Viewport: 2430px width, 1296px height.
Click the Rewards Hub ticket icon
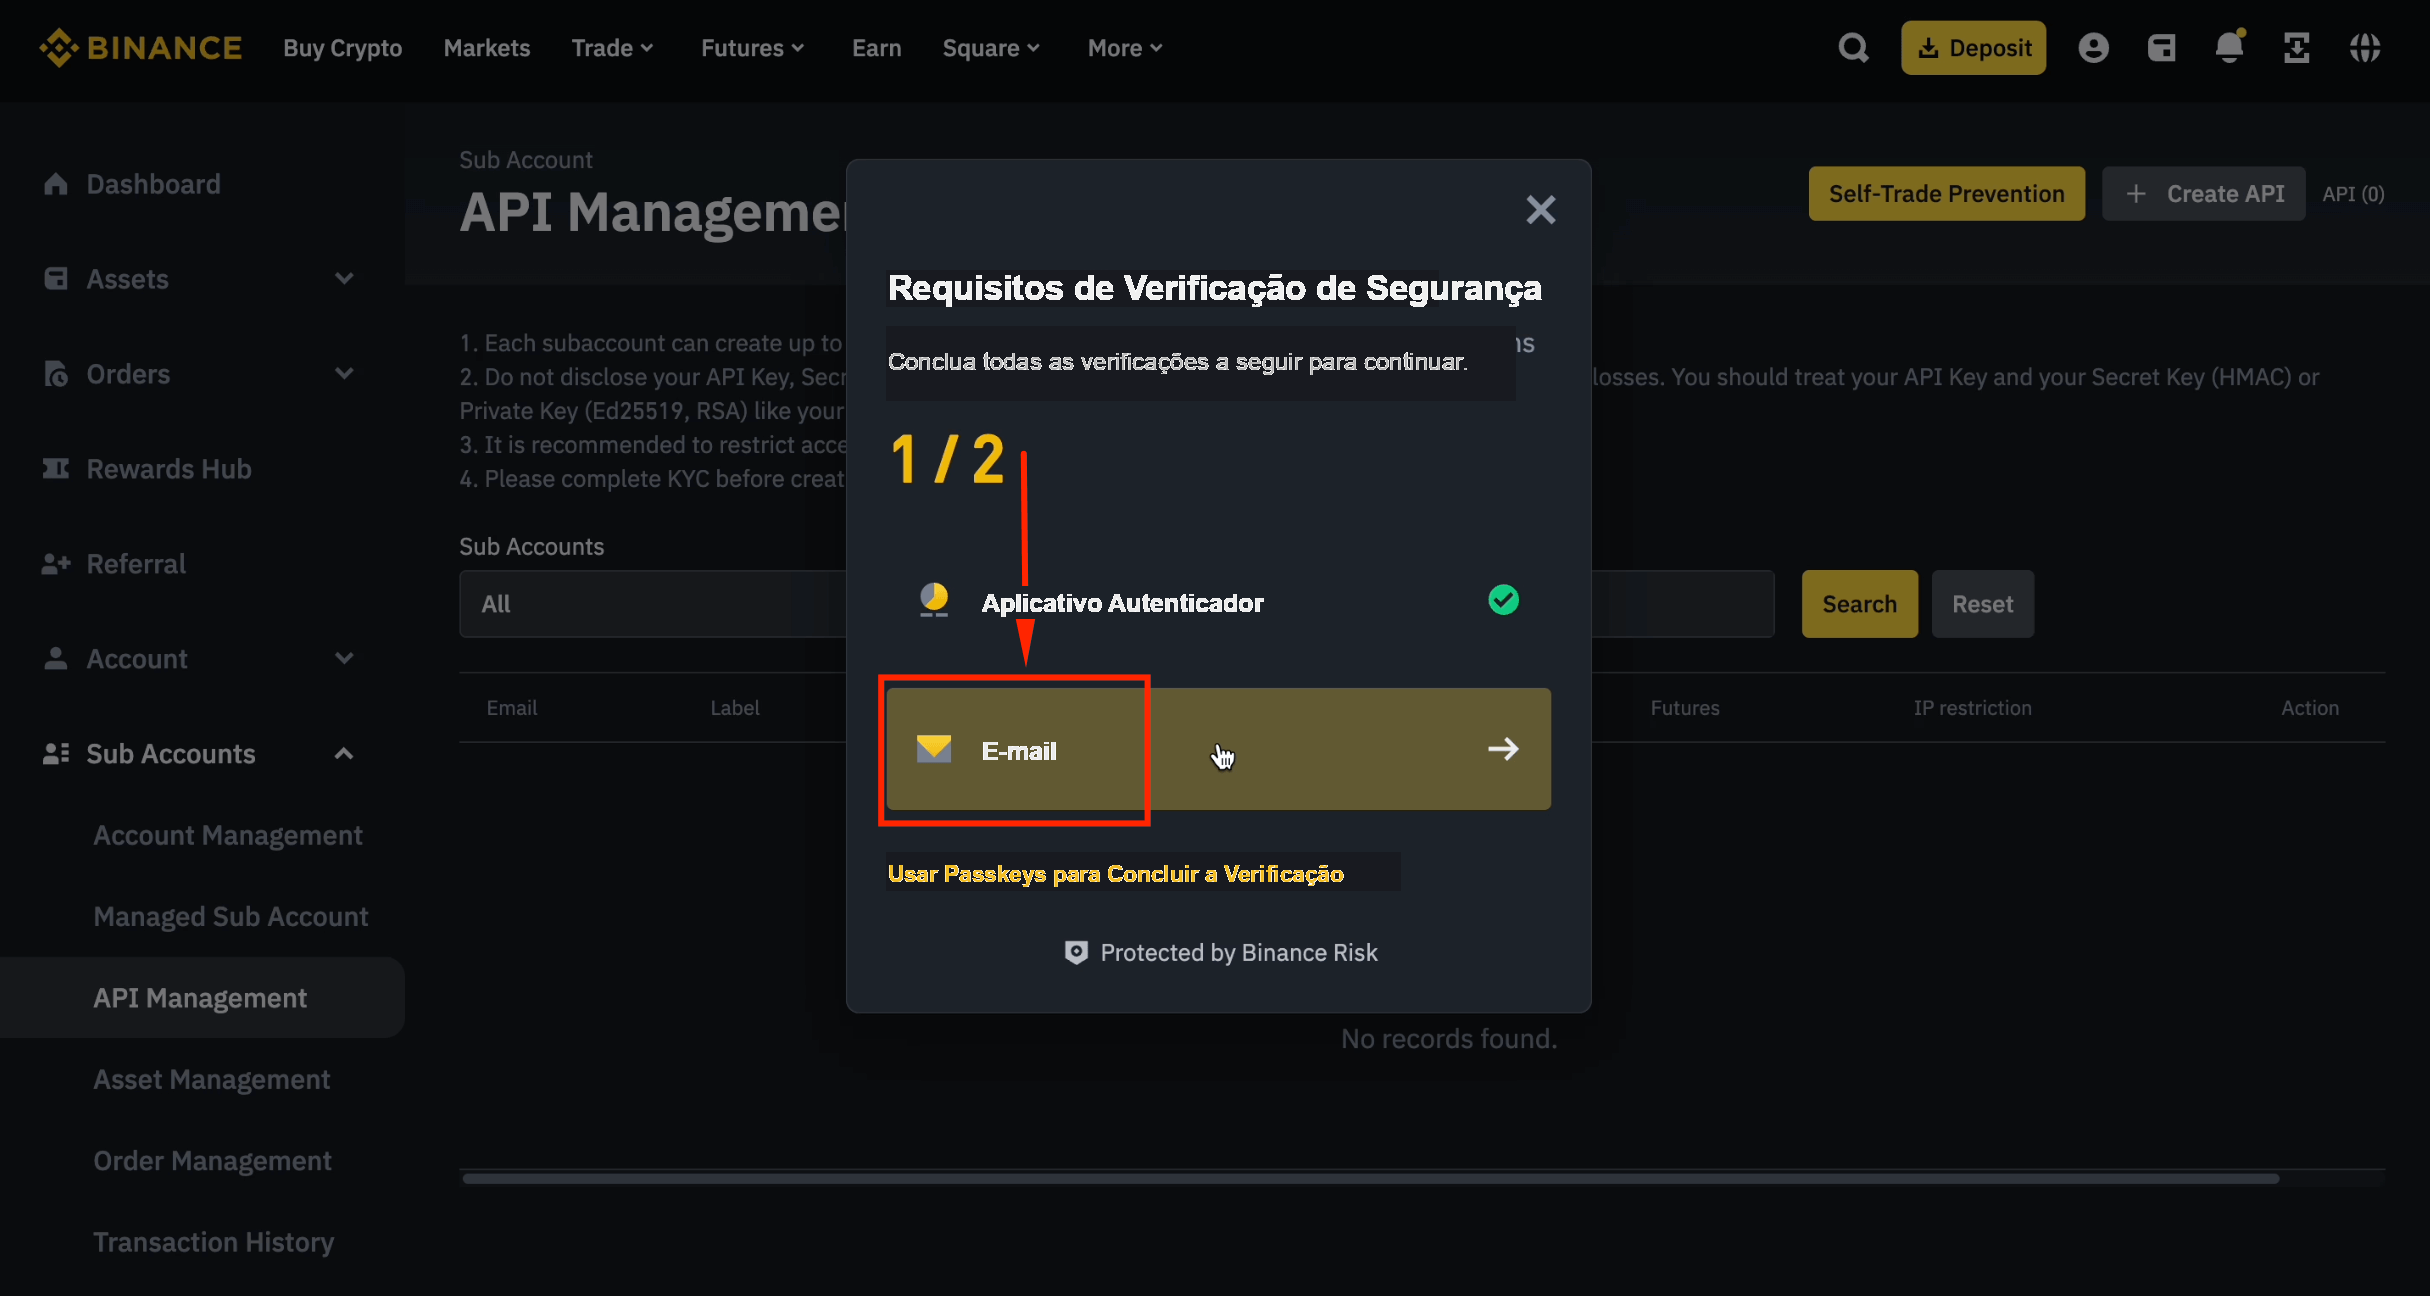click(56, 469)
